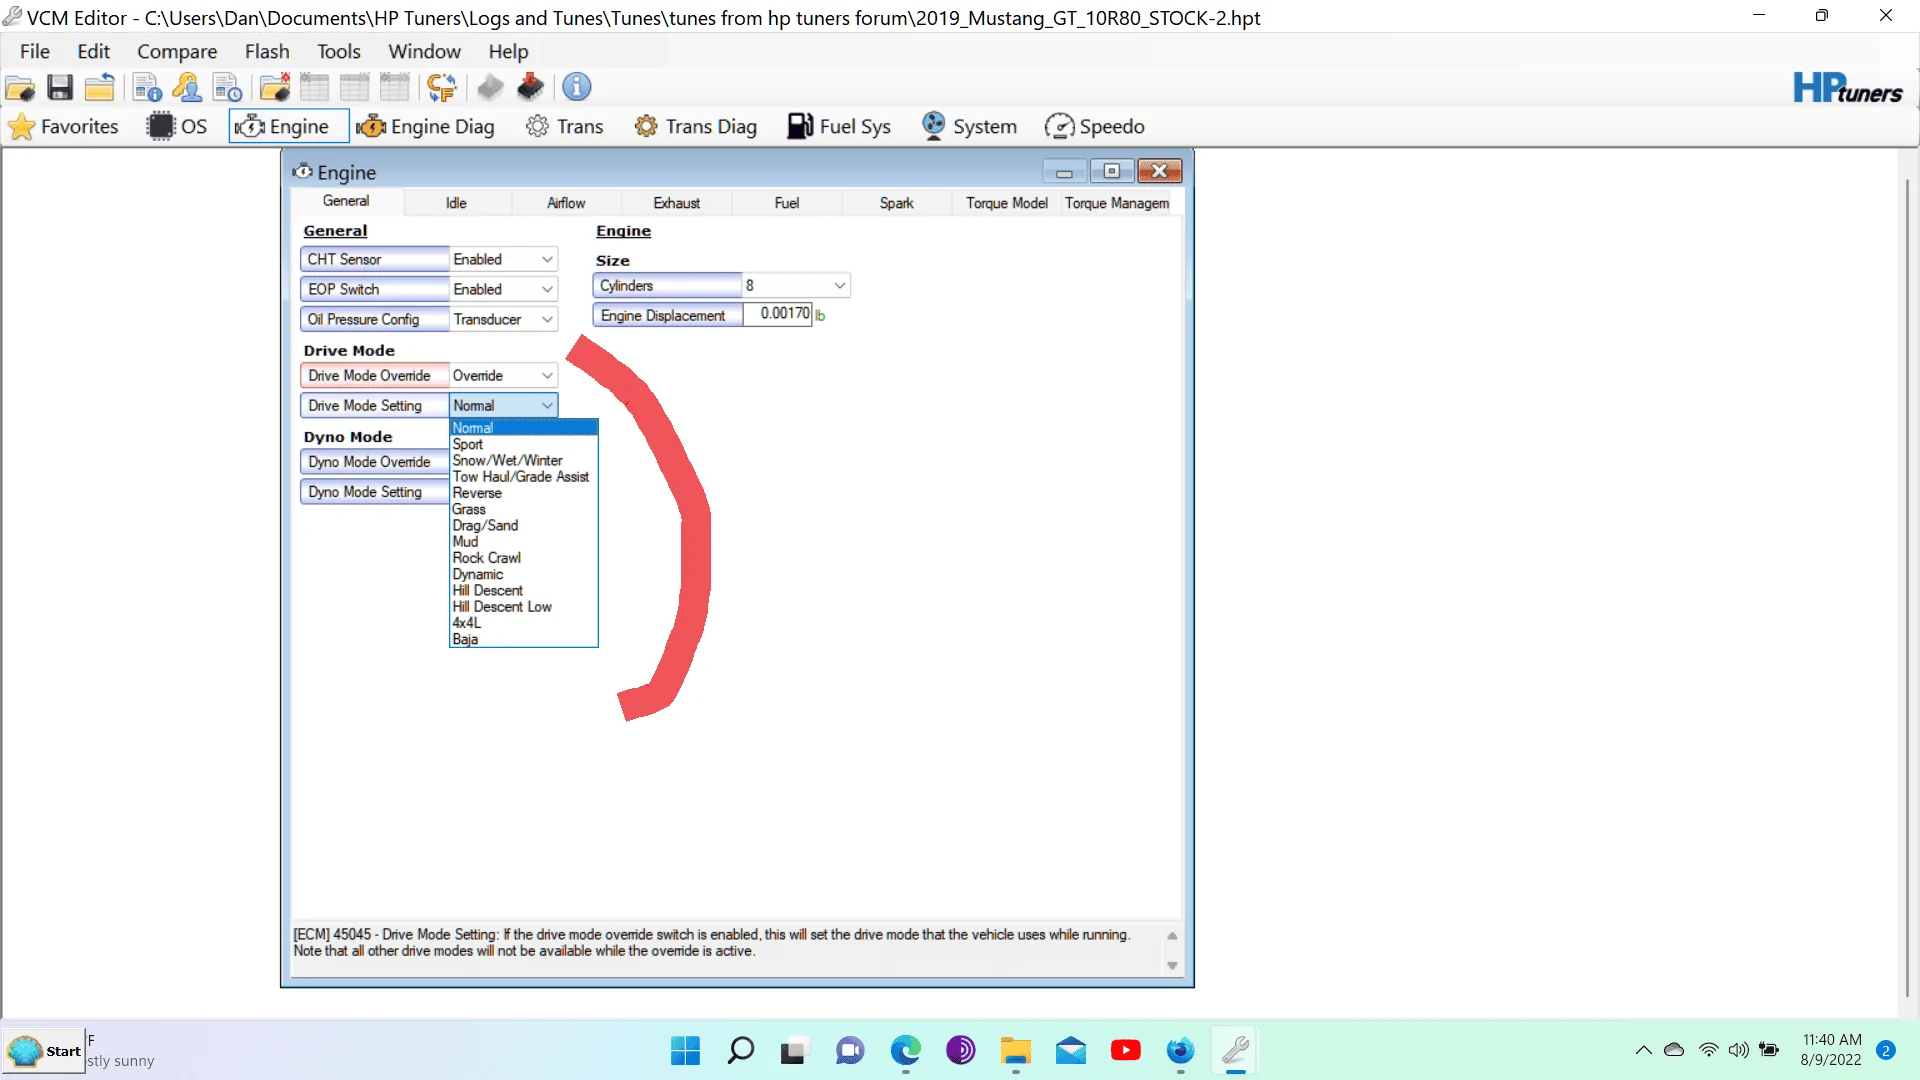Click the VCM Editor wrench taskbar icon

(x=1236, y=1051)
